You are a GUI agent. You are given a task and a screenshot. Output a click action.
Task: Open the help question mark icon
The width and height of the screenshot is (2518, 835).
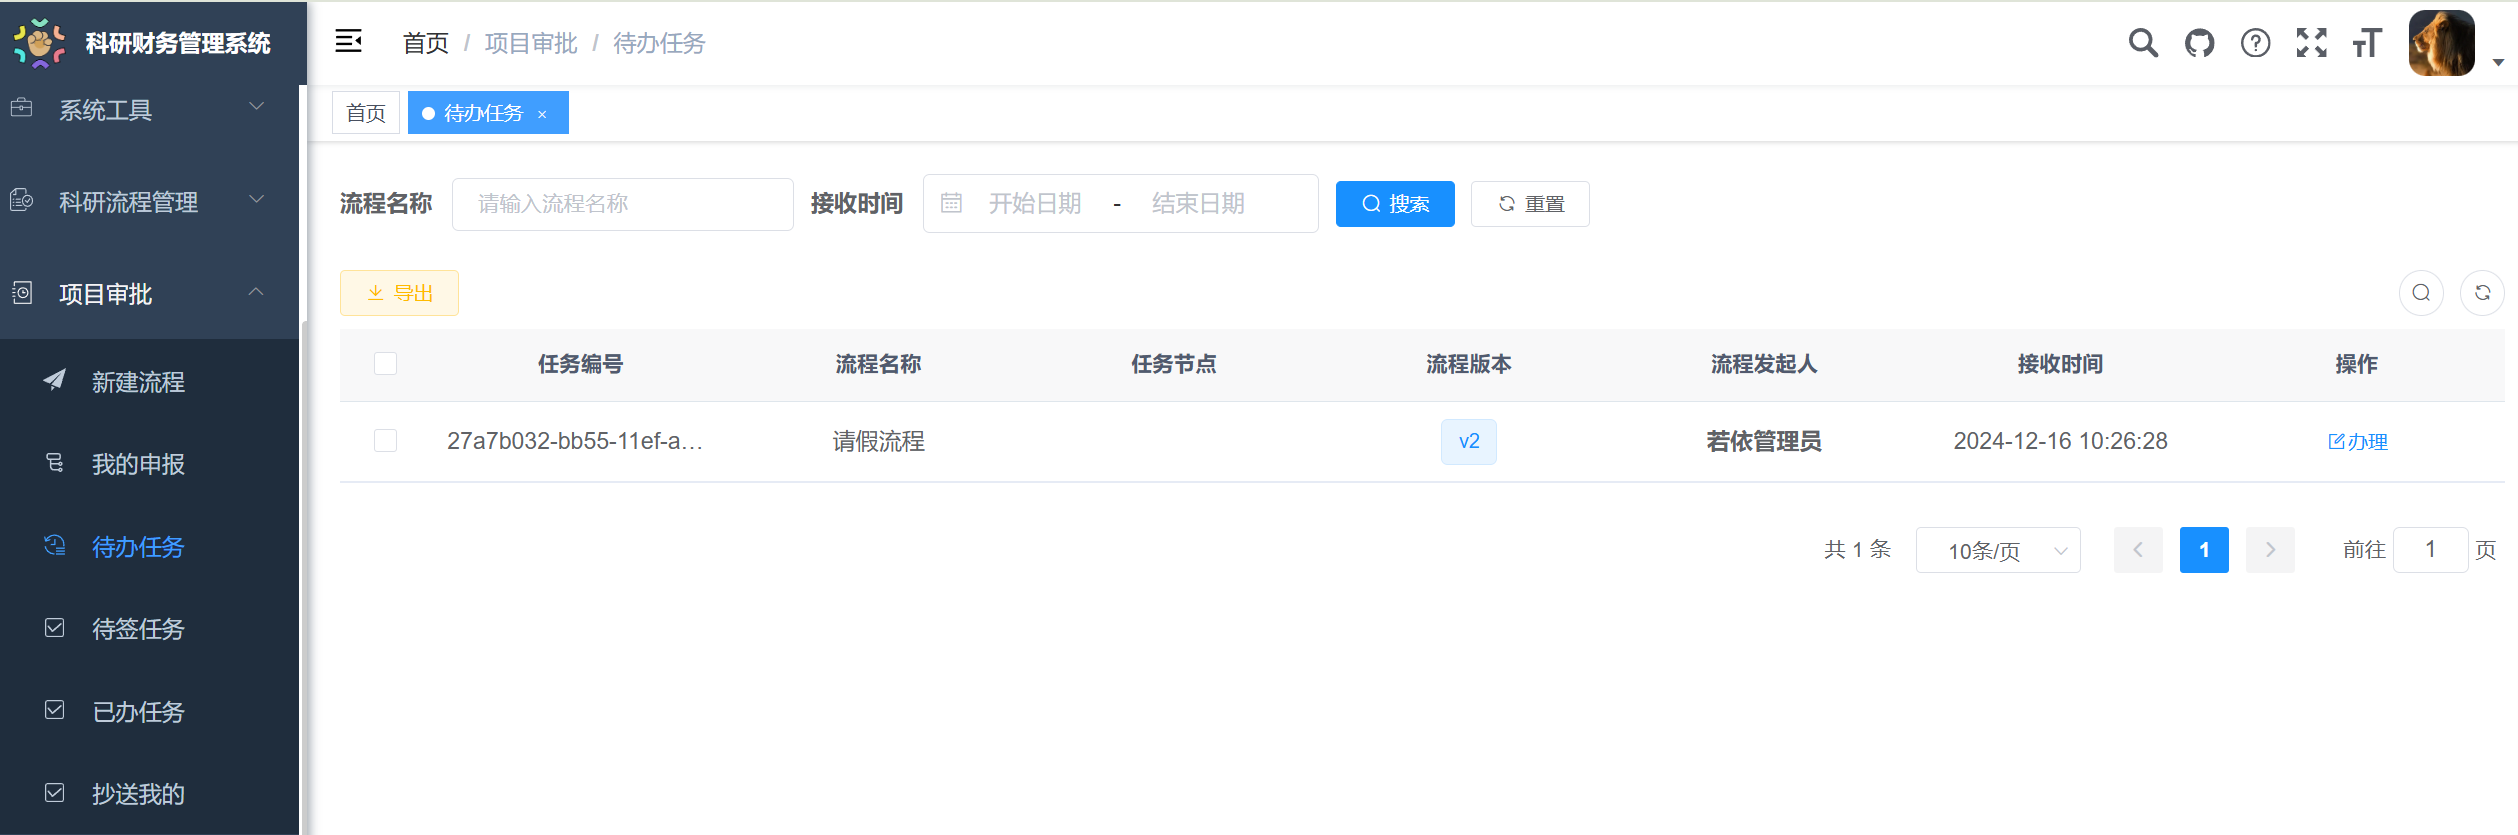[x=2255, y=43]
